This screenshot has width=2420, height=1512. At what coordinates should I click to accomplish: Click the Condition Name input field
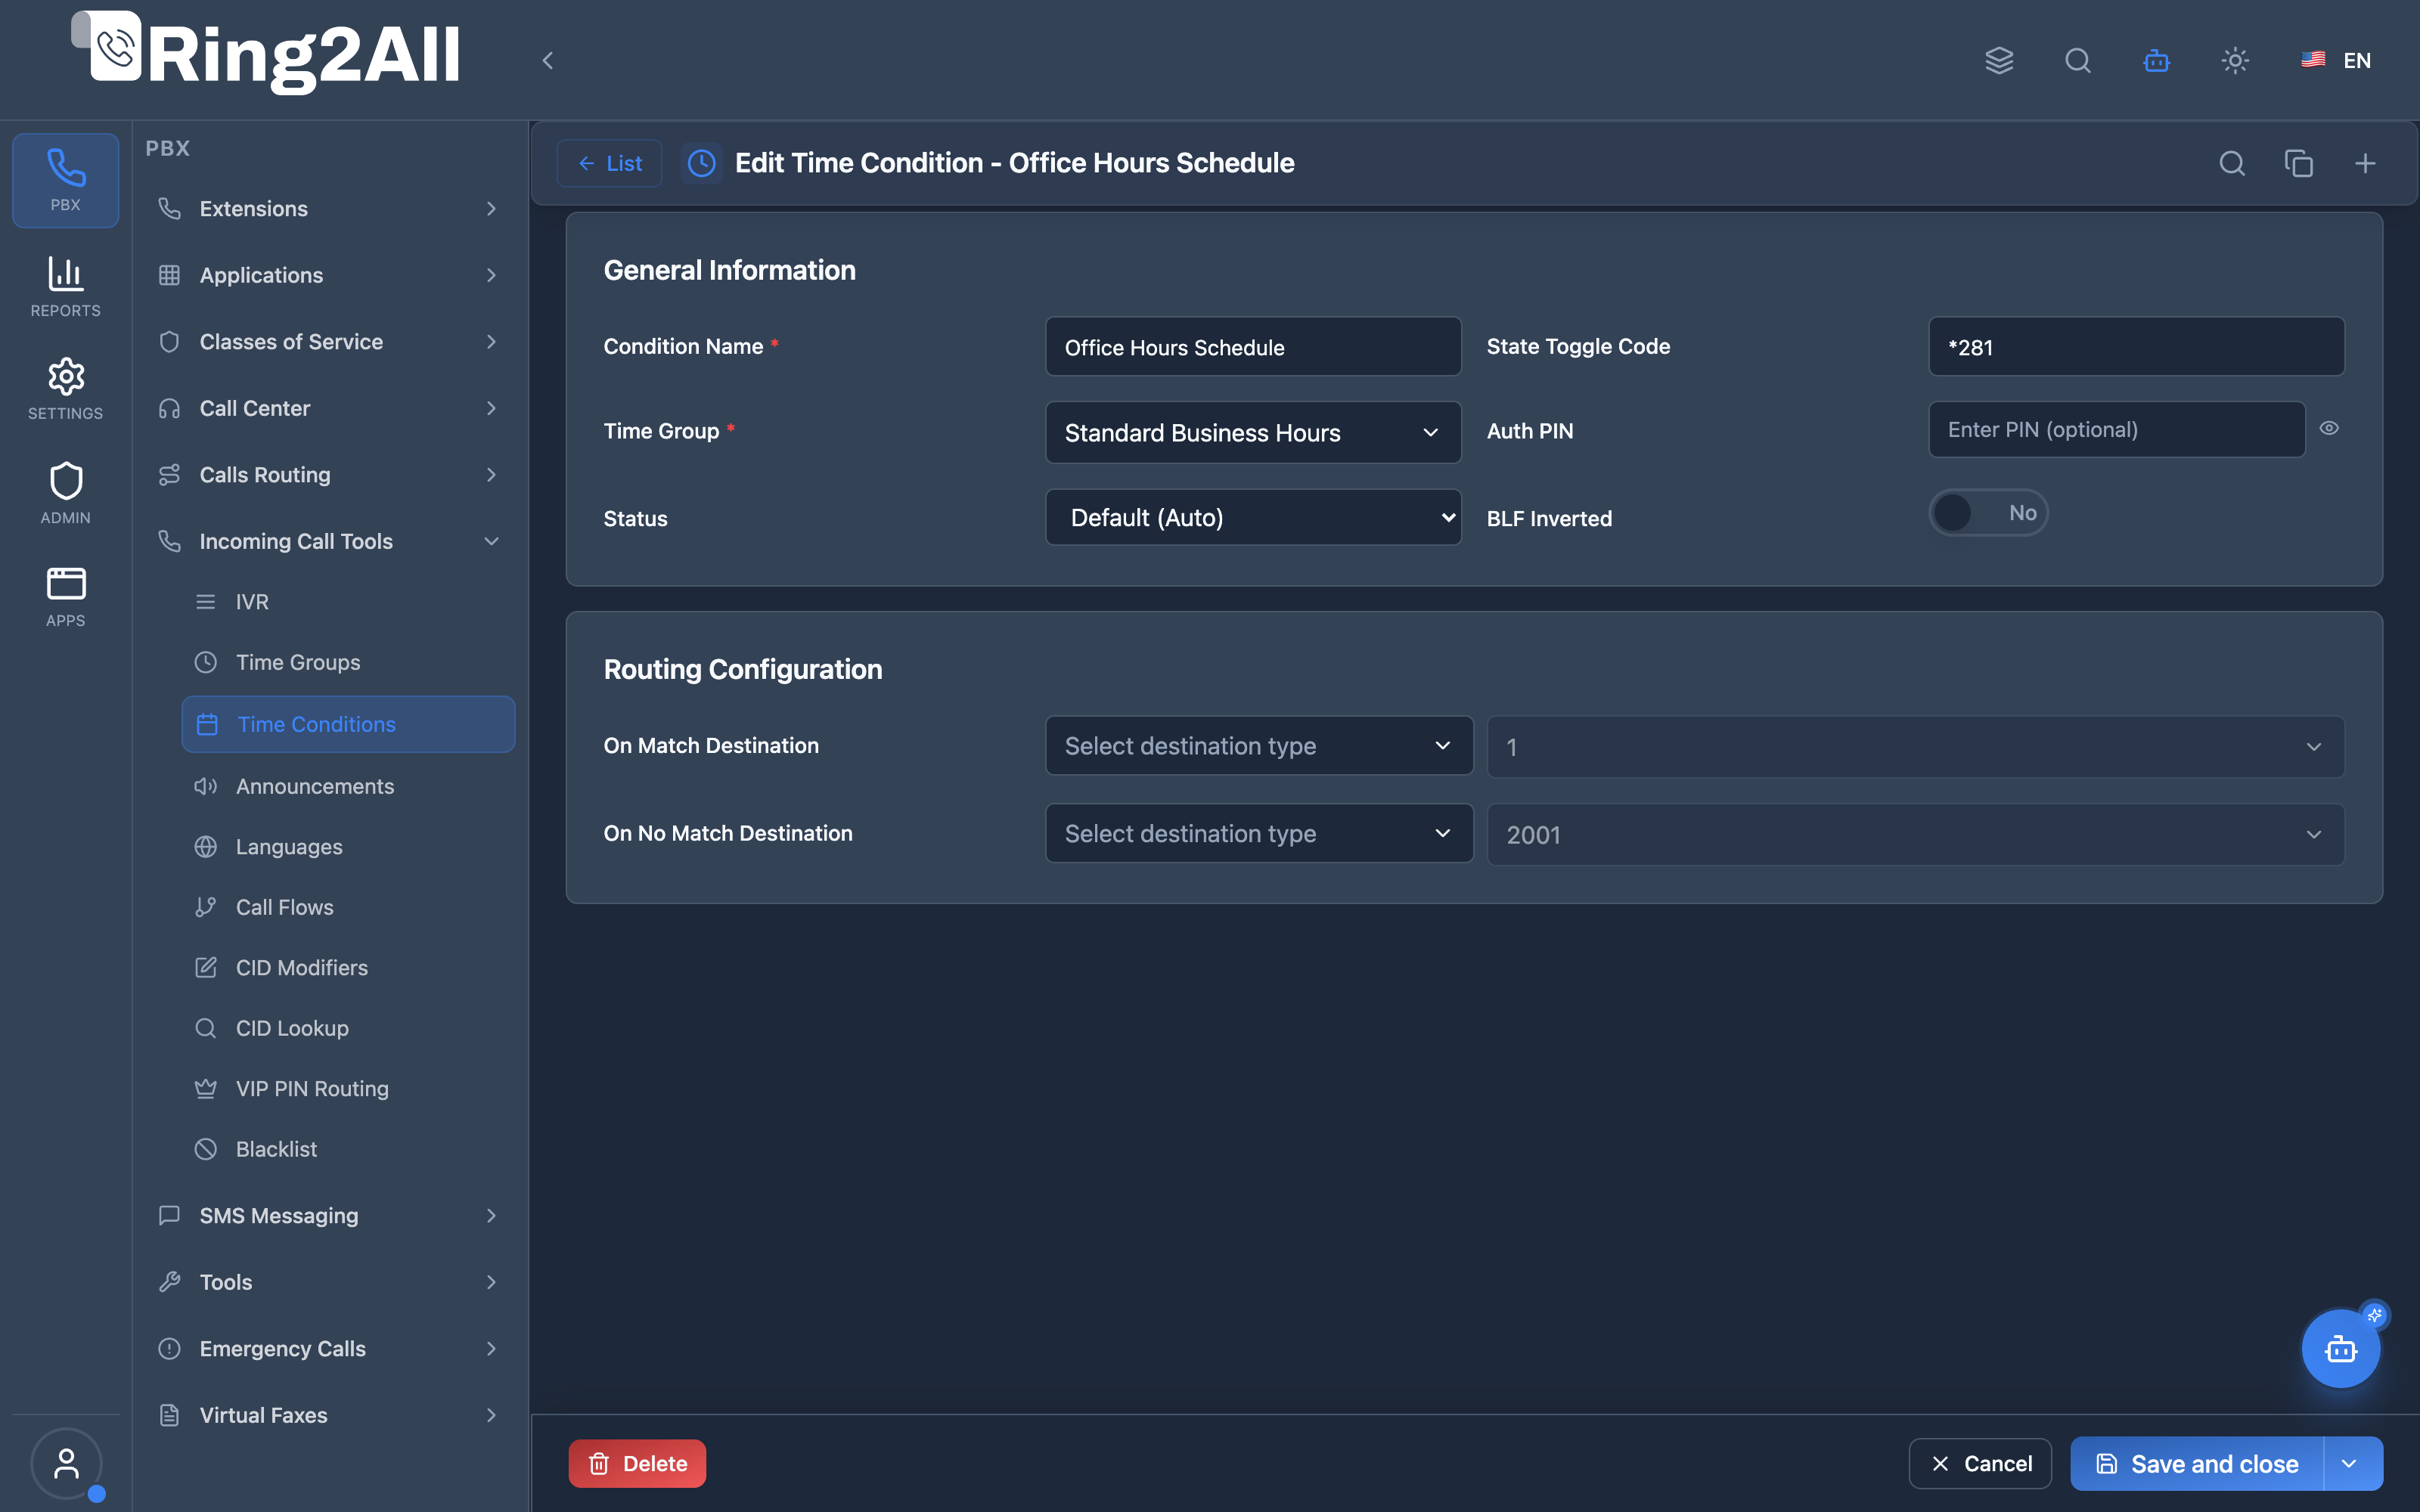pos(1253,347)
